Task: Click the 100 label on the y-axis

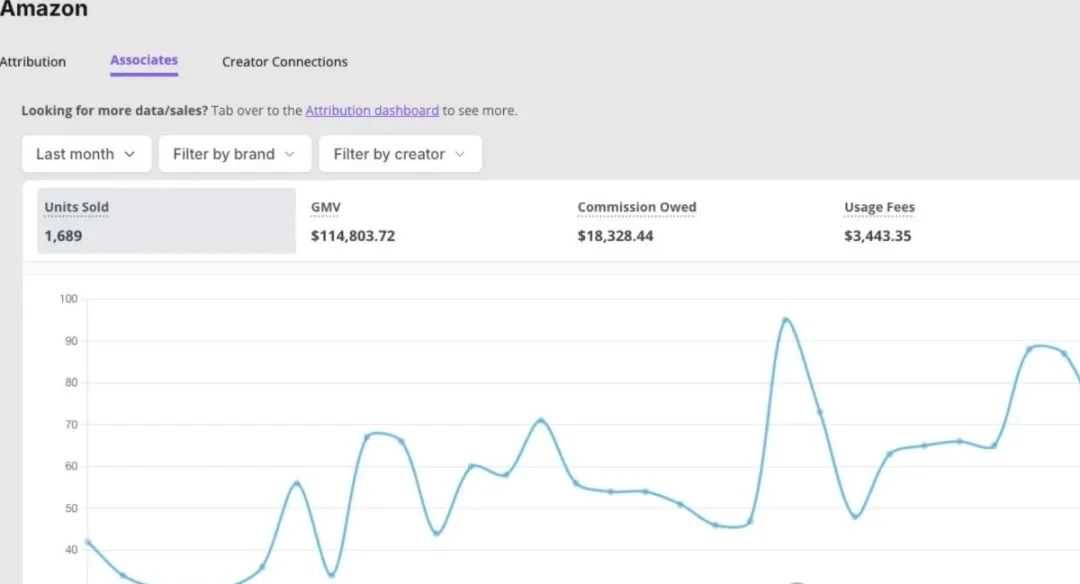Action: point(68,299)
